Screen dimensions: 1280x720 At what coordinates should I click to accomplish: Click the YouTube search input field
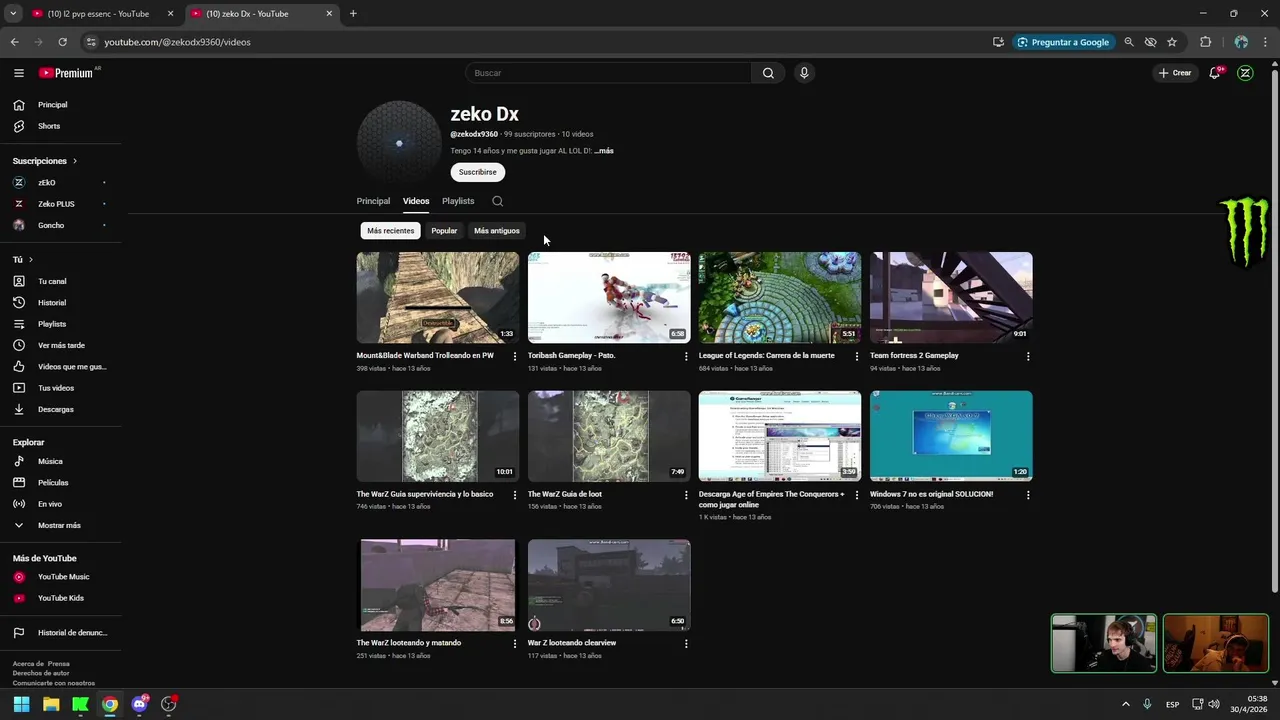pyautogui.click(x=608, y=73)
